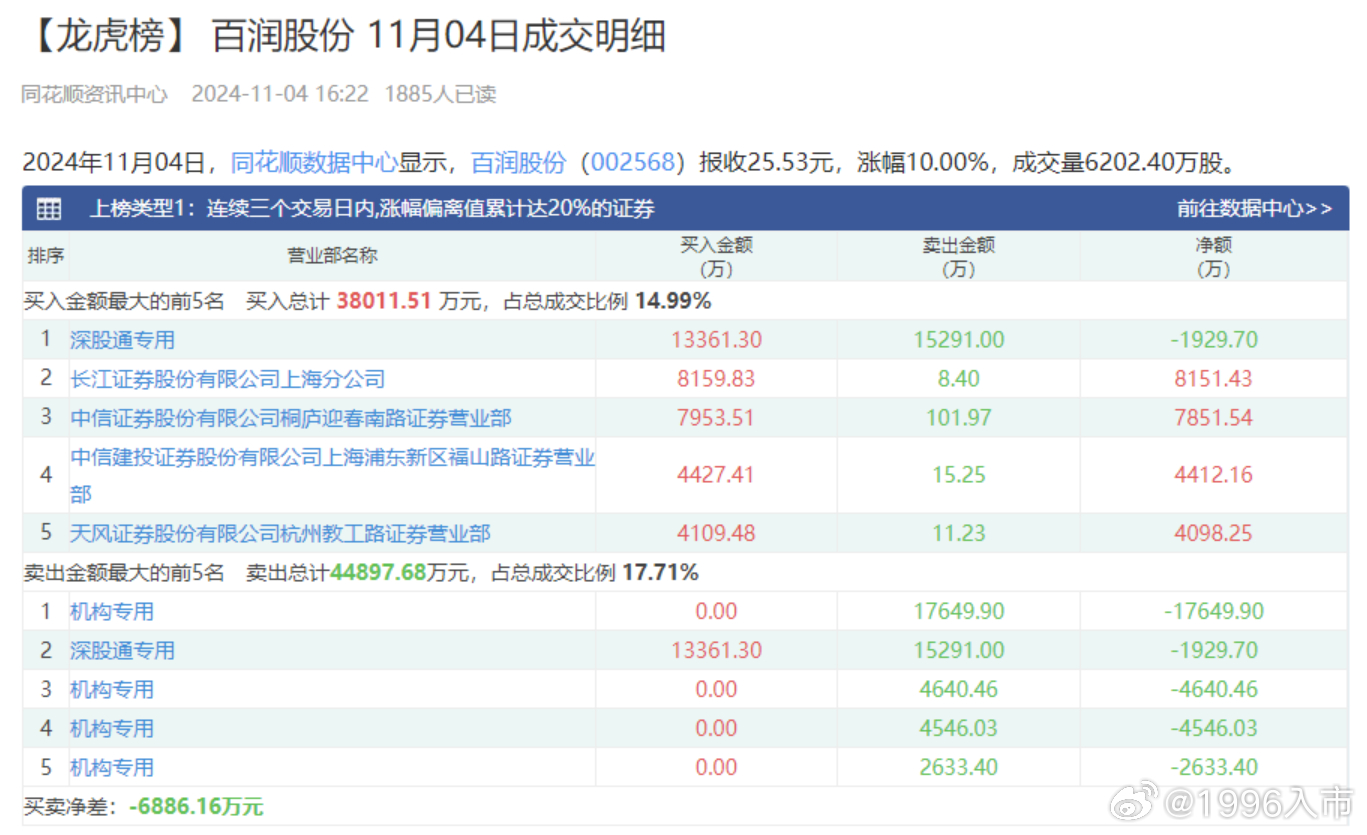Image resolution: width=1367 pixels, height=835 pixels.
Task: Select 机构专用 with 4546.03 sell amount
Action: click(x=112, y=728)
